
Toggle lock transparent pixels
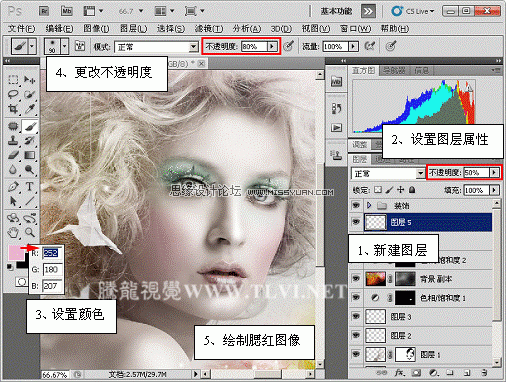pos(378,190)
